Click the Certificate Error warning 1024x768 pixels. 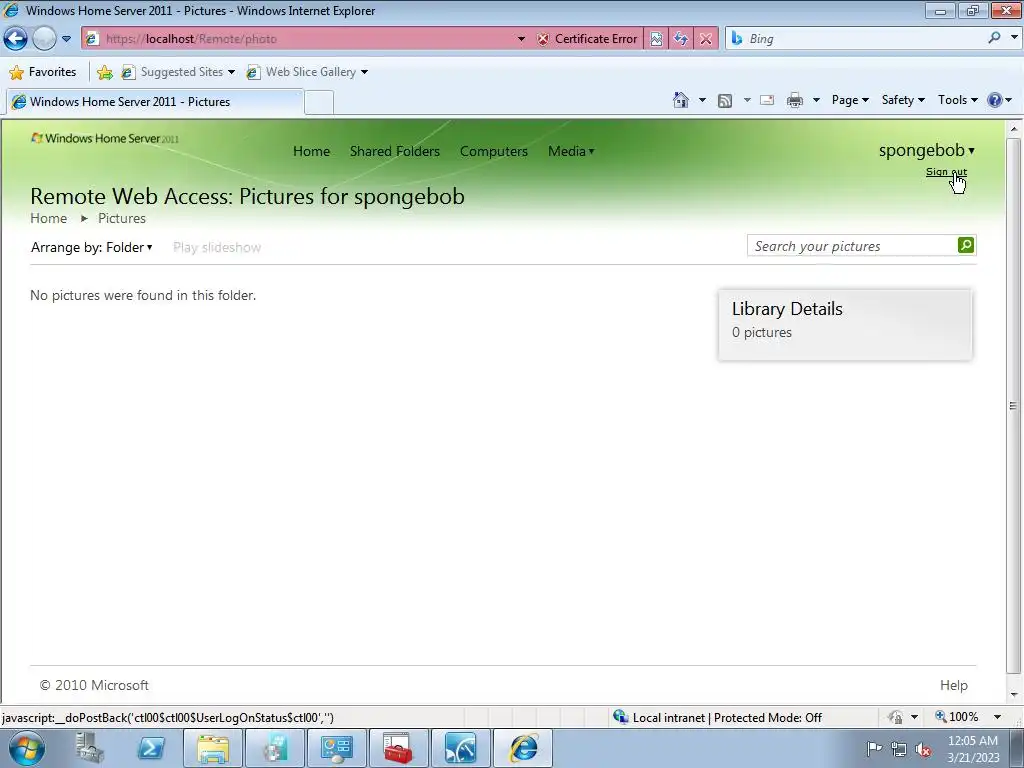(x=586, y=39)
